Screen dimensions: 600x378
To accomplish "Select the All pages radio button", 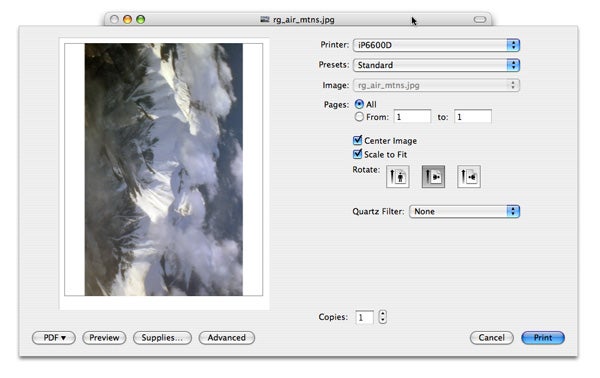I will (x=359, y=104).
